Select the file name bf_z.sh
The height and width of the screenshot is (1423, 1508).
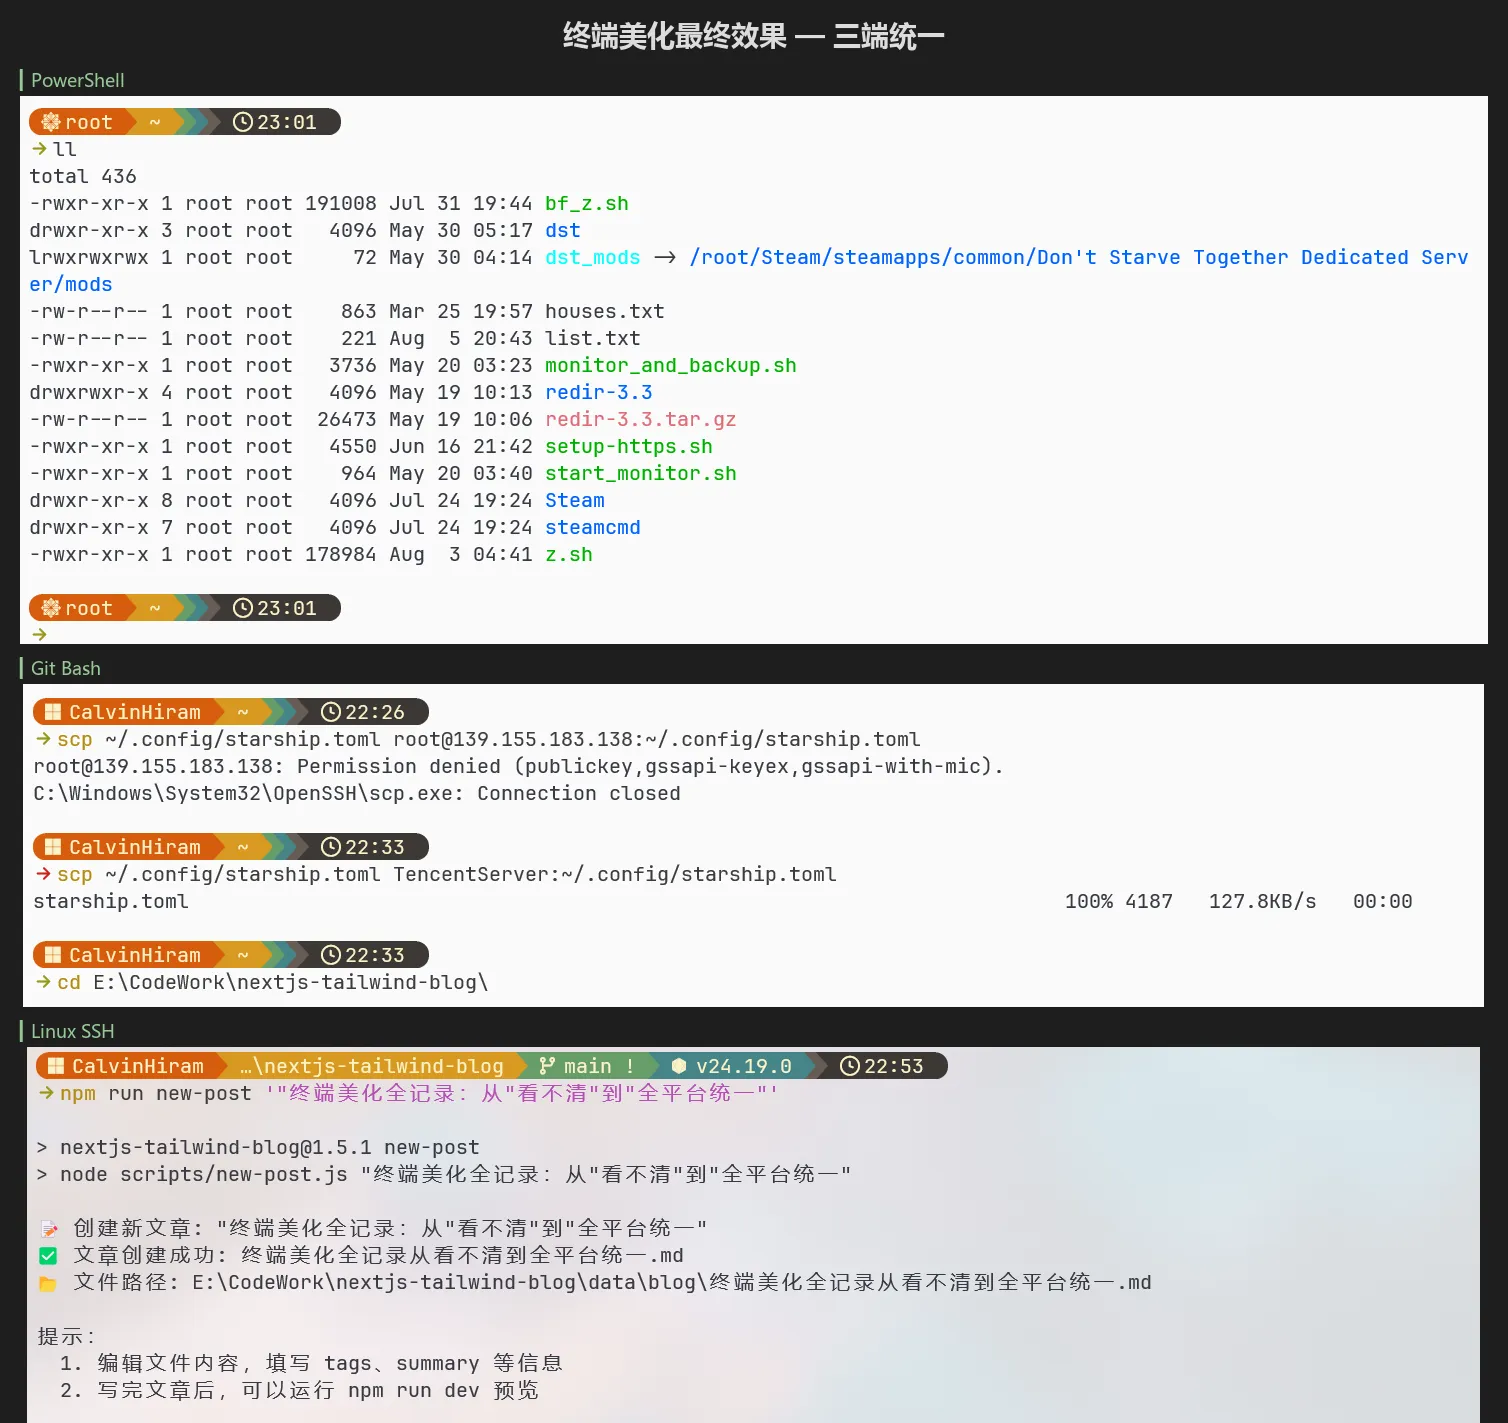tap(587, 204)
